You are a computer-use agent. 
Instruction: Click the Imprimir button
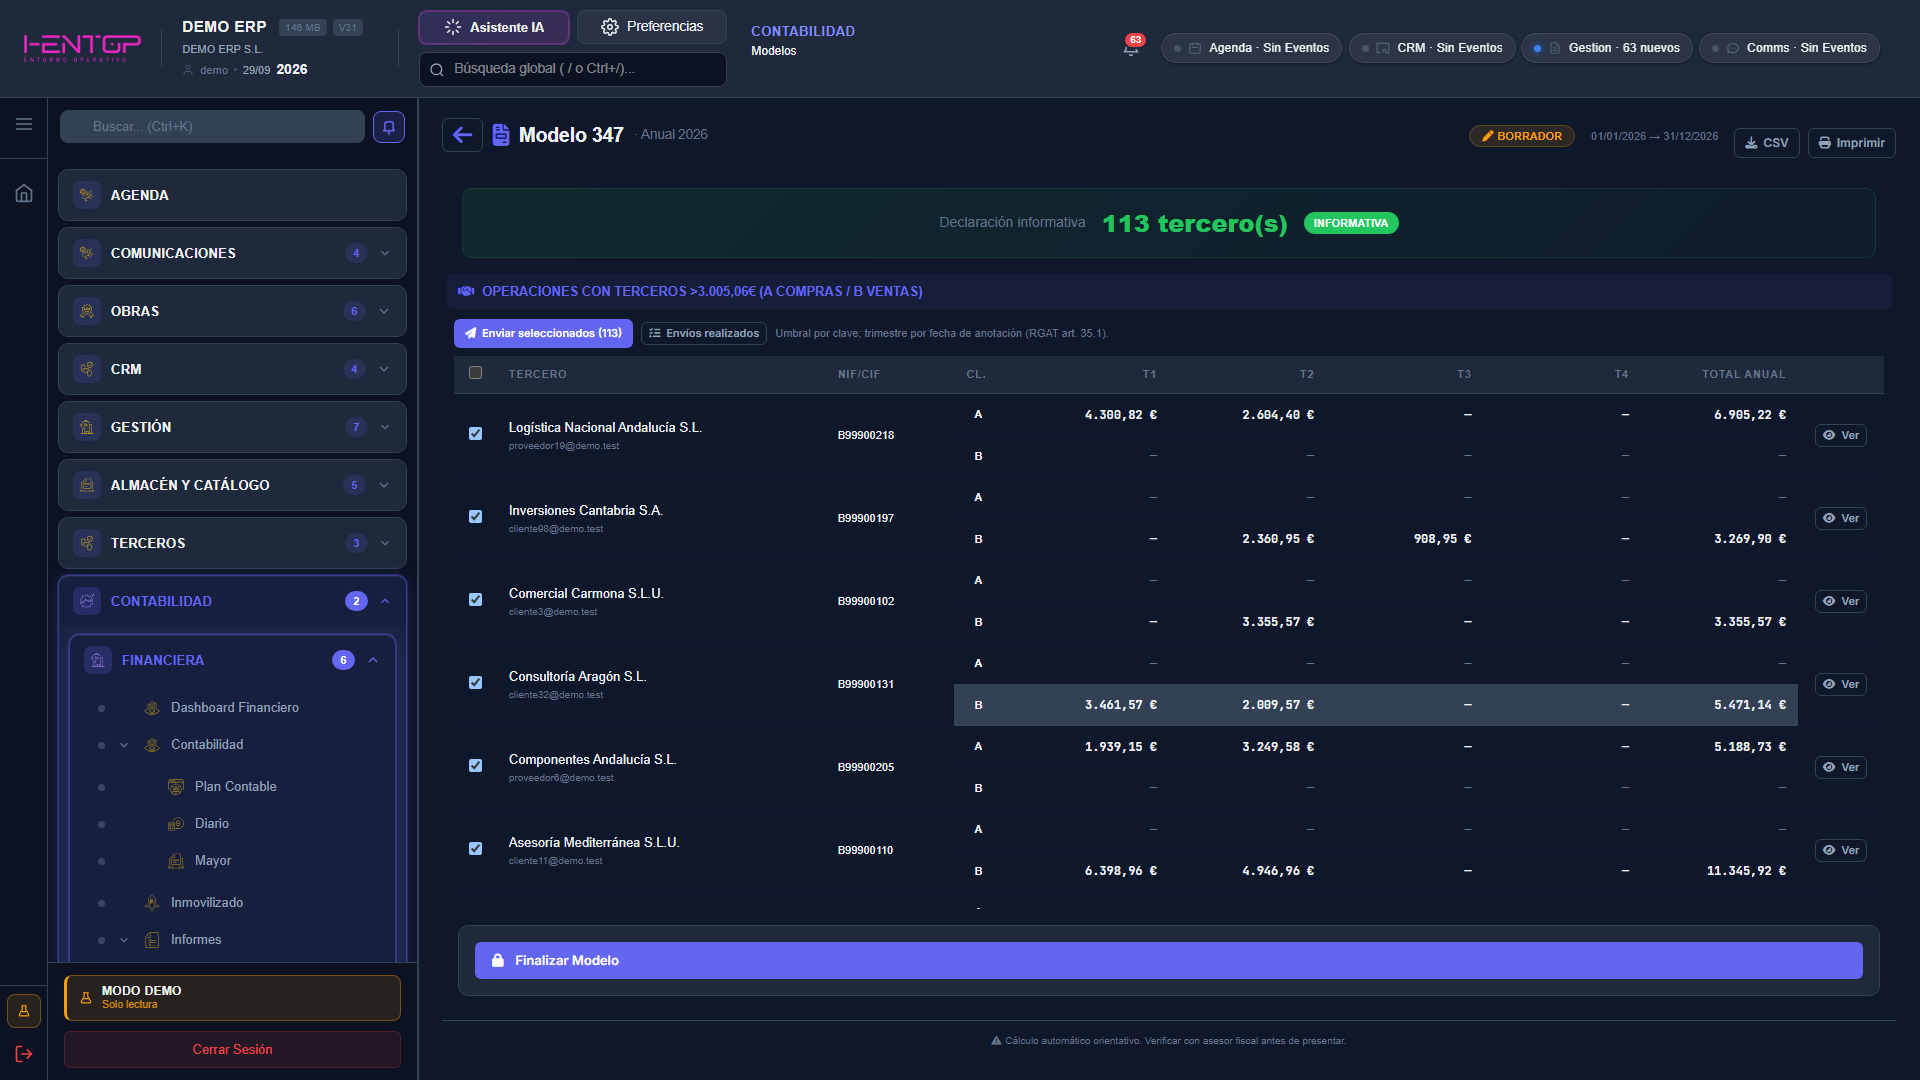[x=1851, y=143]
